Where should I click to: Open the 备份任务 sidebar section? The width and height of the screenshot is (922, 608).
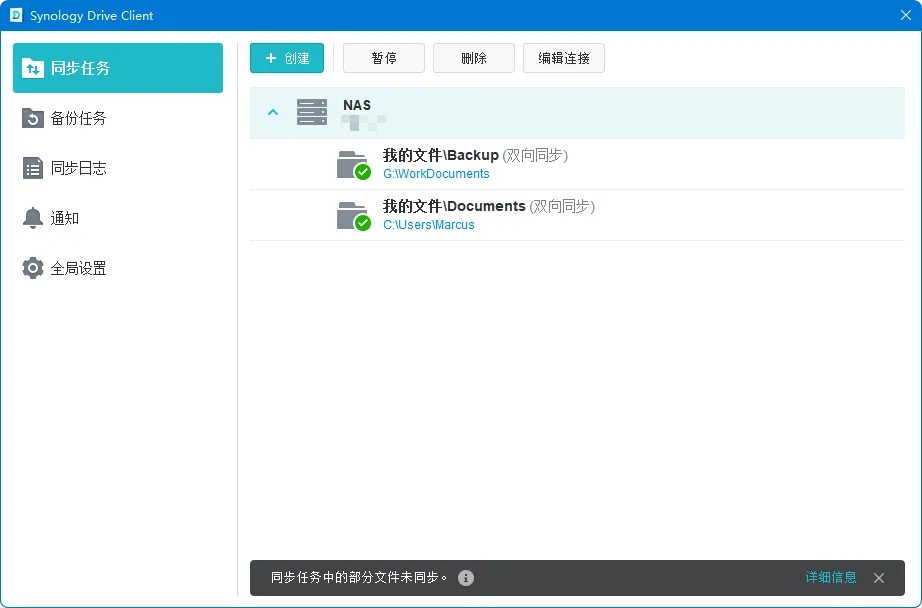[118, 118]
